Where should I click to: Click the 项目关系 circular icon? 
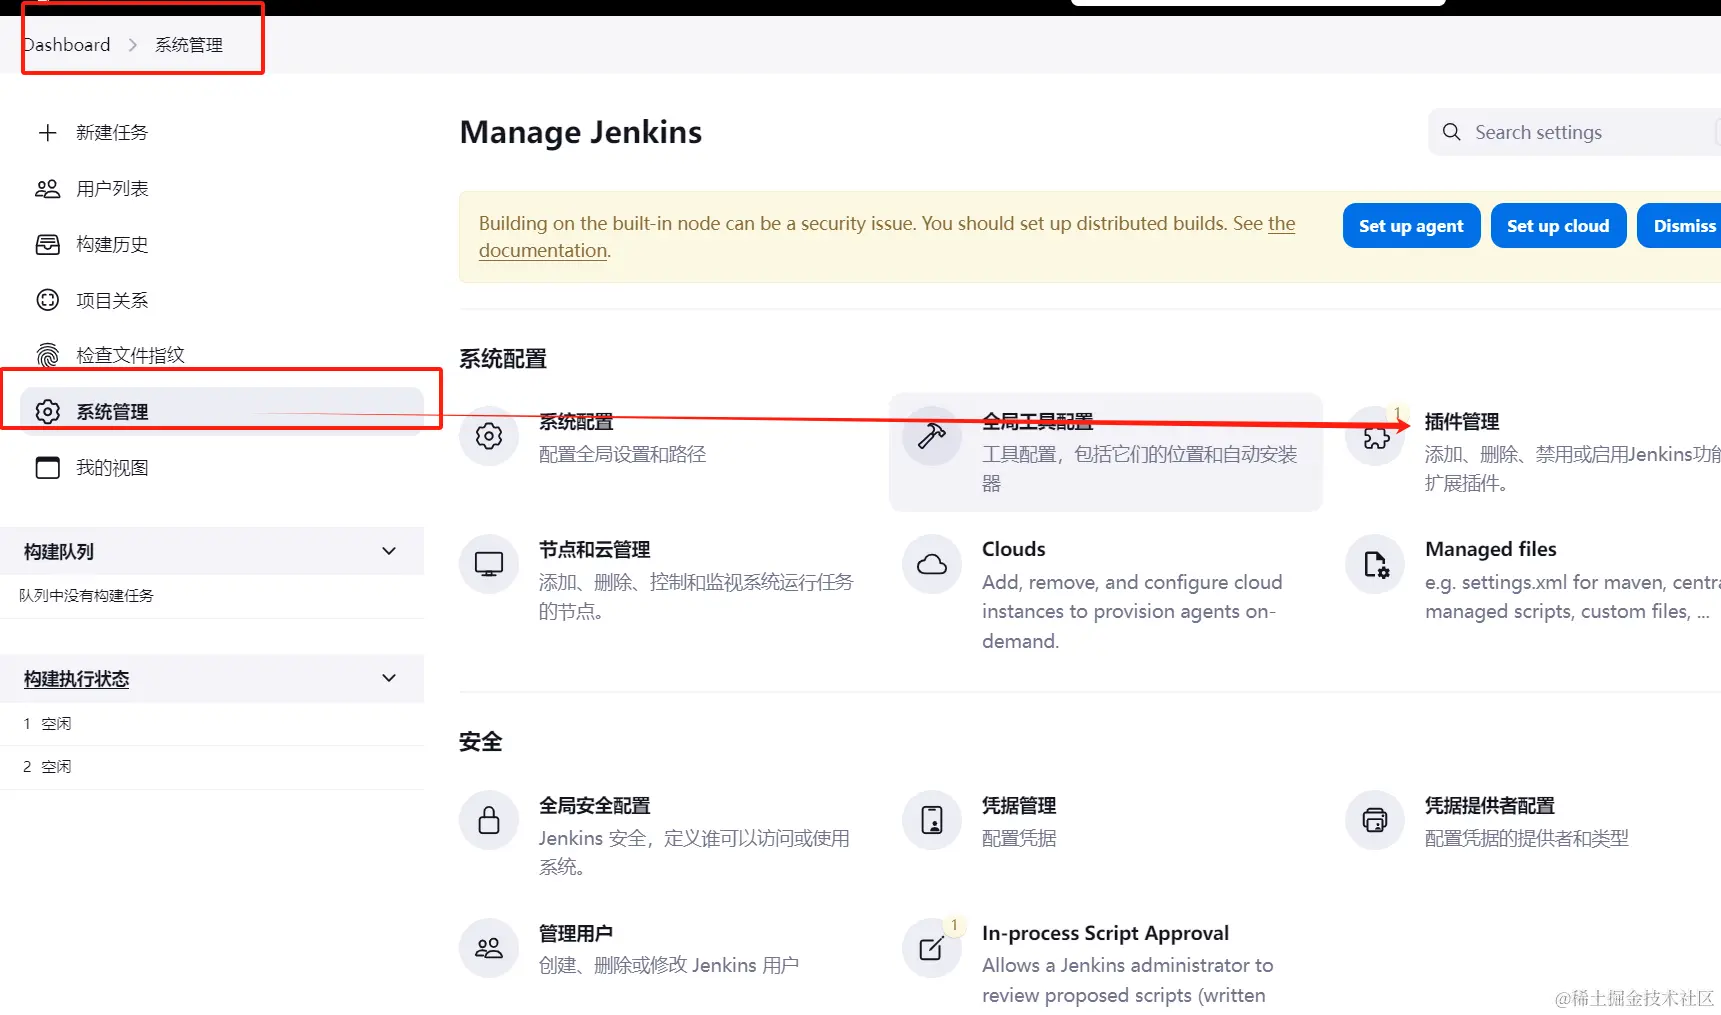47,300
